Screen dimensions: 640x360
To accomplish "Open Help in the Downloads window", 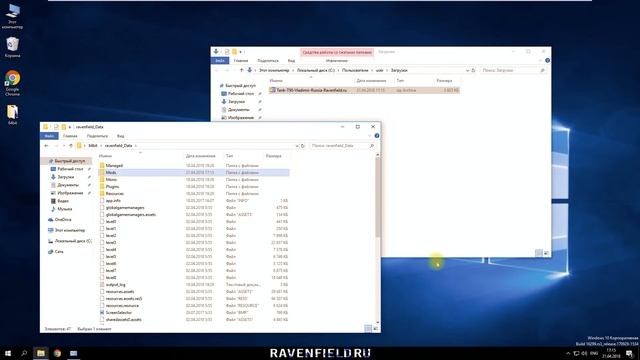I will [547, 60].
